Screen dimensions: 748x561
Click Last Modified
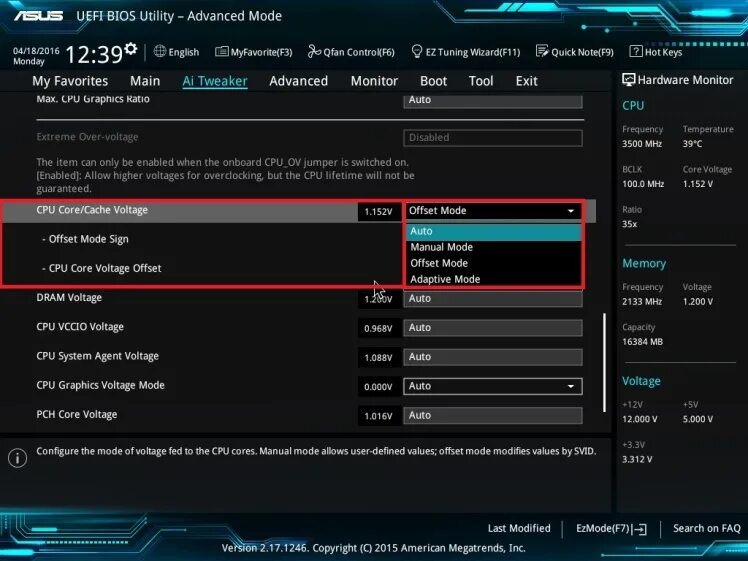[x=519, y=529]
